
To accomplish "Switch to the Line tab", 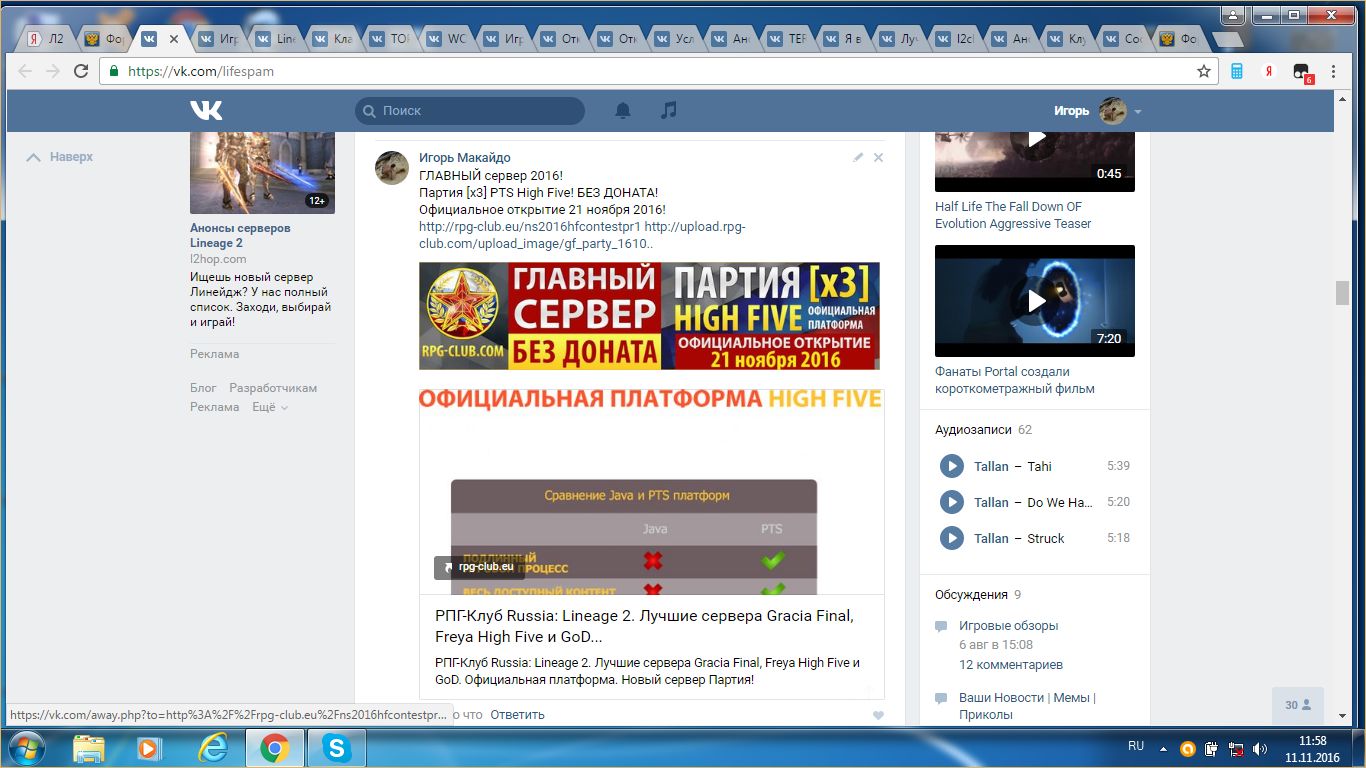I will tap(277, 39).
